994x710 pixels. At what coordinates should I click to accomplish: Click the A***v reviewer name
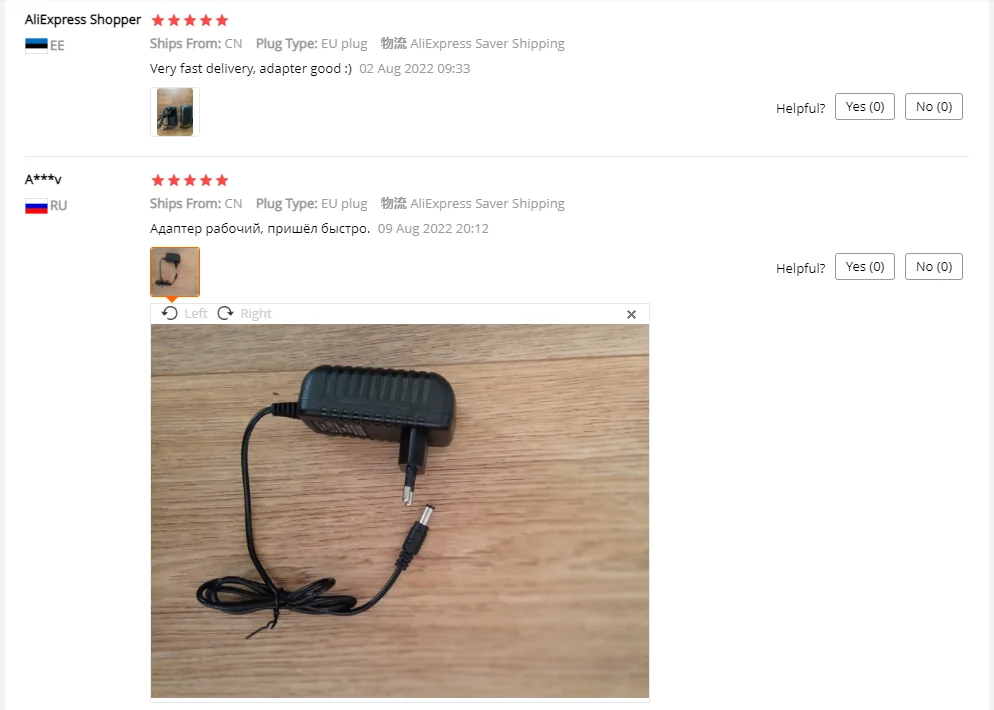43,179
